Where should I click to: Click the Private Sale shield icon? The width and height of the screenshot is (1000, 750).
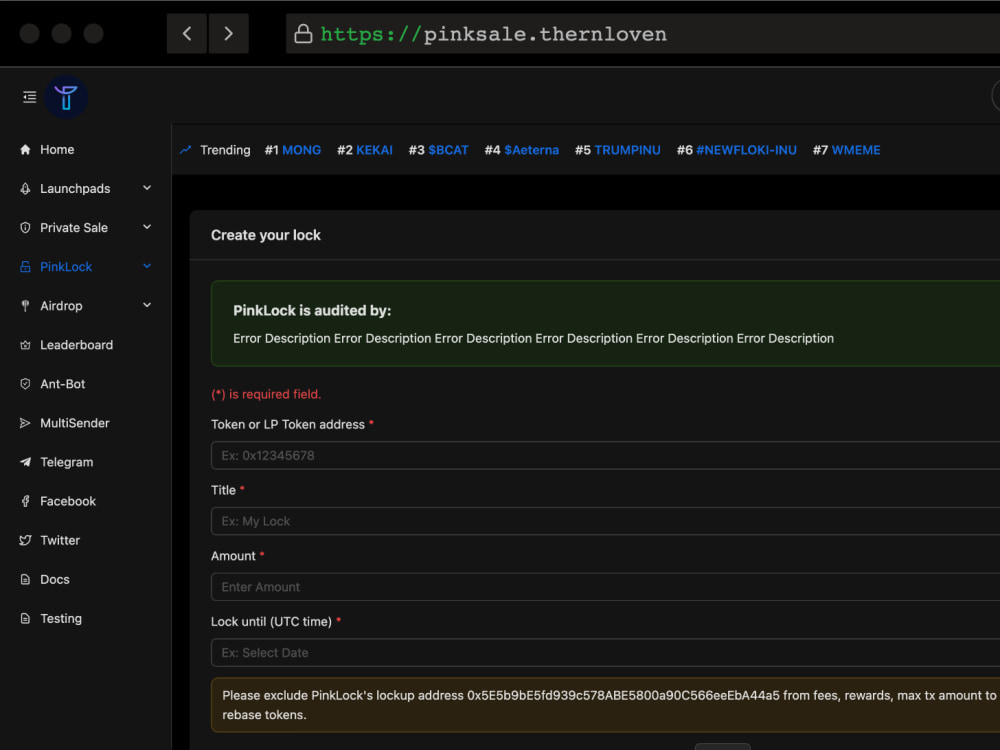coord(26,228)
